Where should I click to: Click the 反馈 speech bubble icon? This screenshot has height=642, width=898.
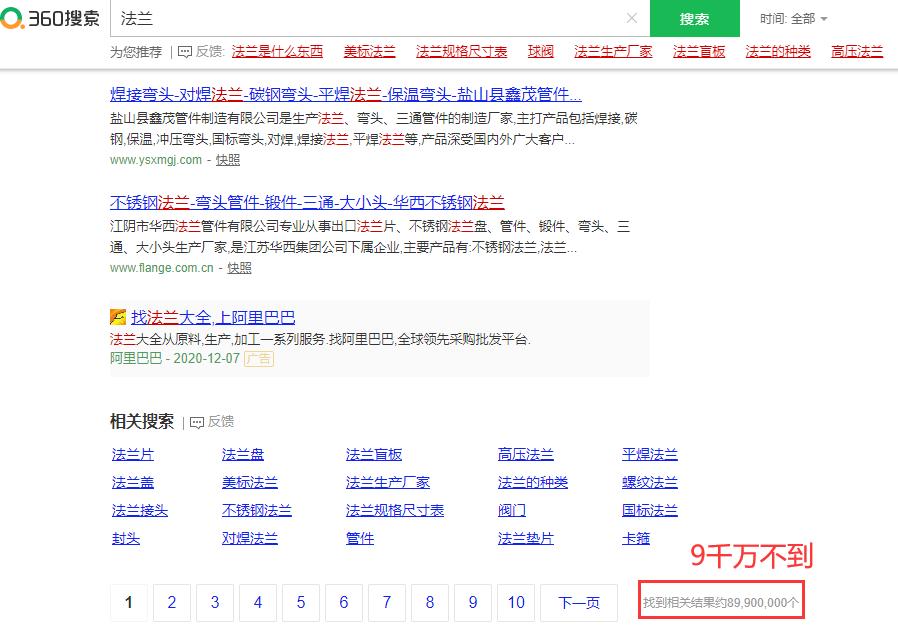click(186, 51)
